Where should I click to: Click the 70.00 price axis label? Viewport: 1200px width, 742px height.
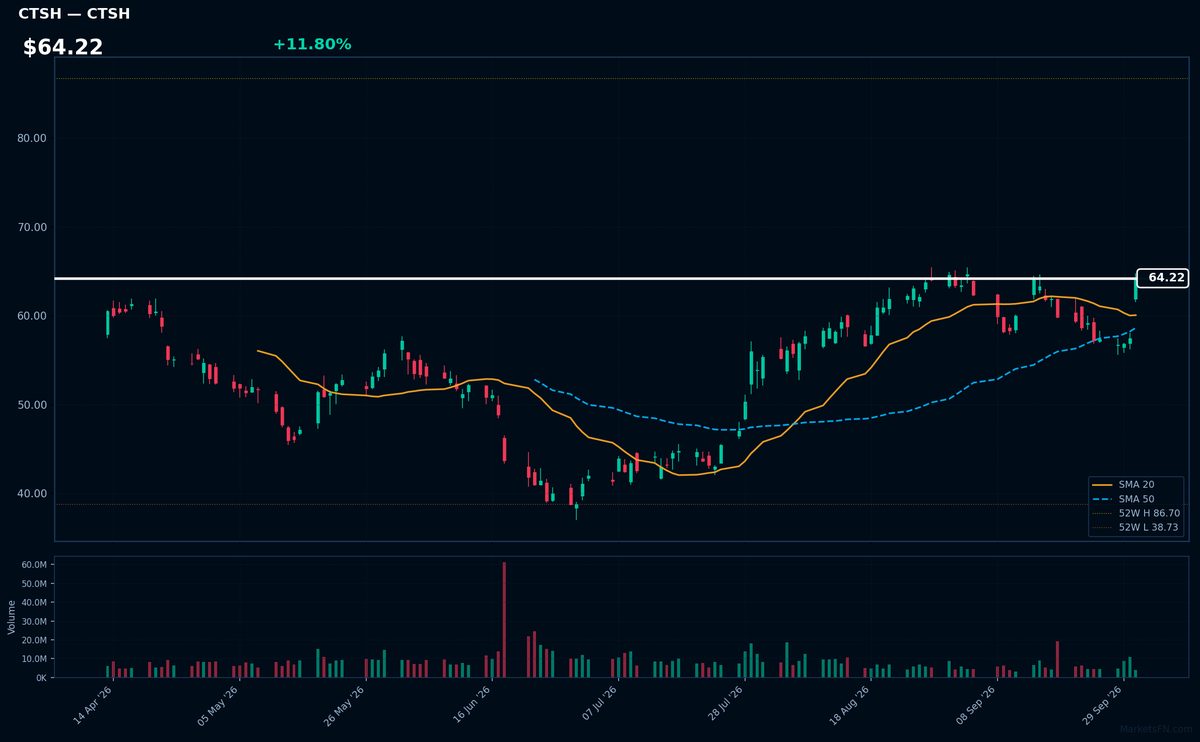32,227
